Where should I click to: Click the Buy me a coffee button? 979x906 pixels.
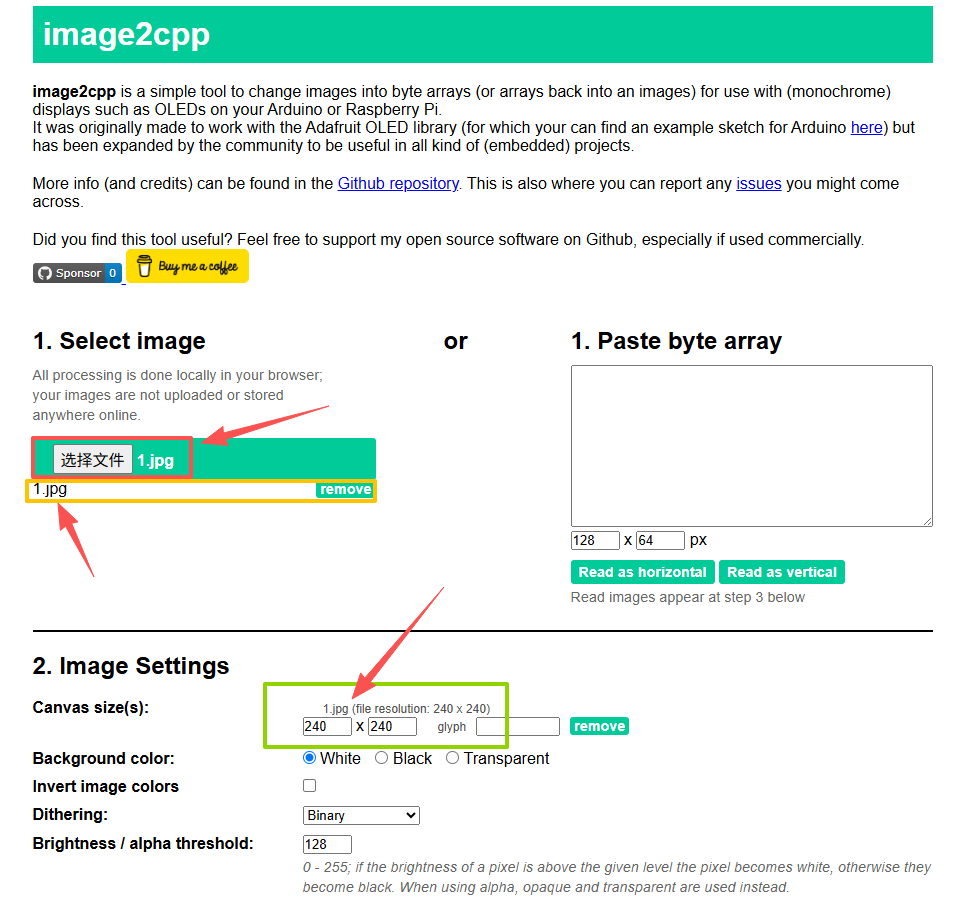pyautogui.click(x=187, y=266)
